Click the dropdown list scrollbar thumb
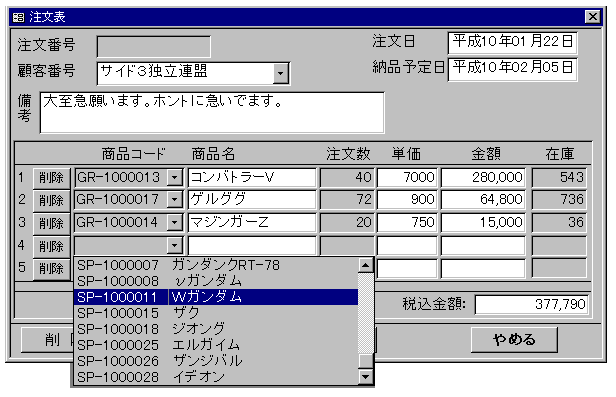The width and height of the screenshot is (616, 397). (x=366, y=361)
